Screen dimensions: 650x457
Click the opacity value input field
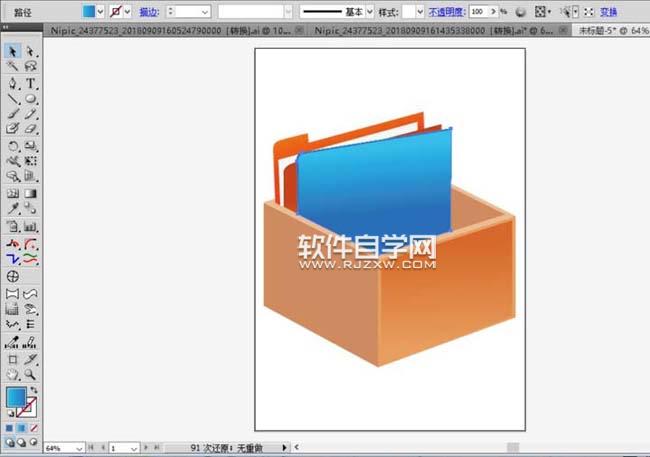[479, 12]
